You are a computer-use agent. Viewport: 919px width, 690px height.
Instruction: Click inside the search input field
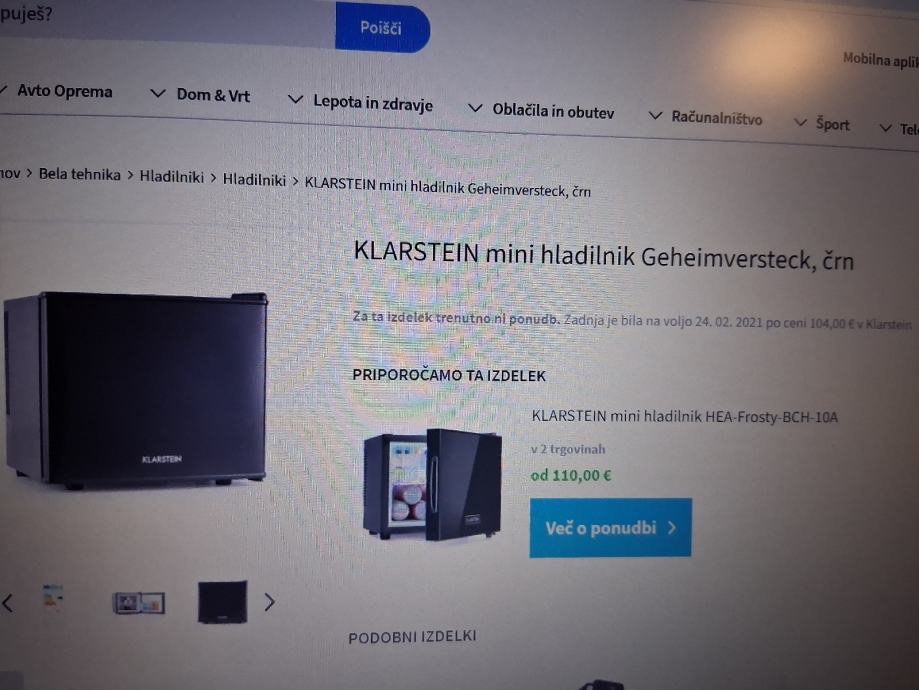(x=167, y=21)
